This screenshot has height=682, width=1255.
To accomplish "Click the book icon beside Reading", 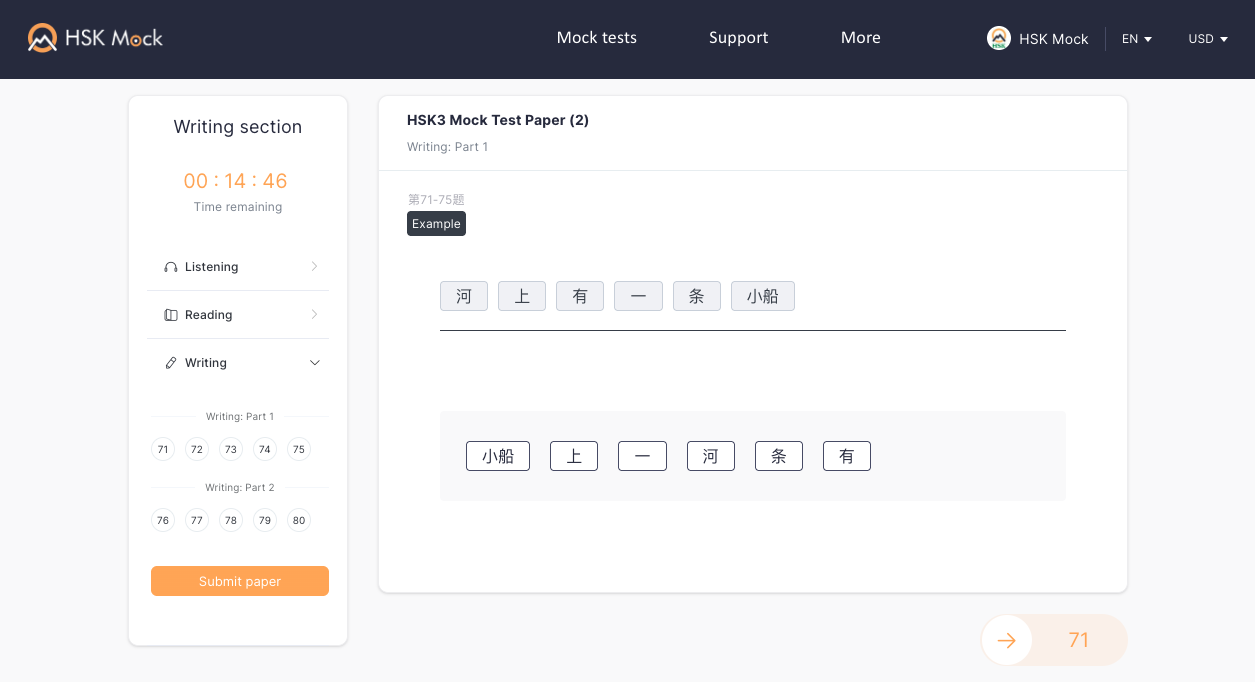I will pyautogui.click(x=170, y=315).
